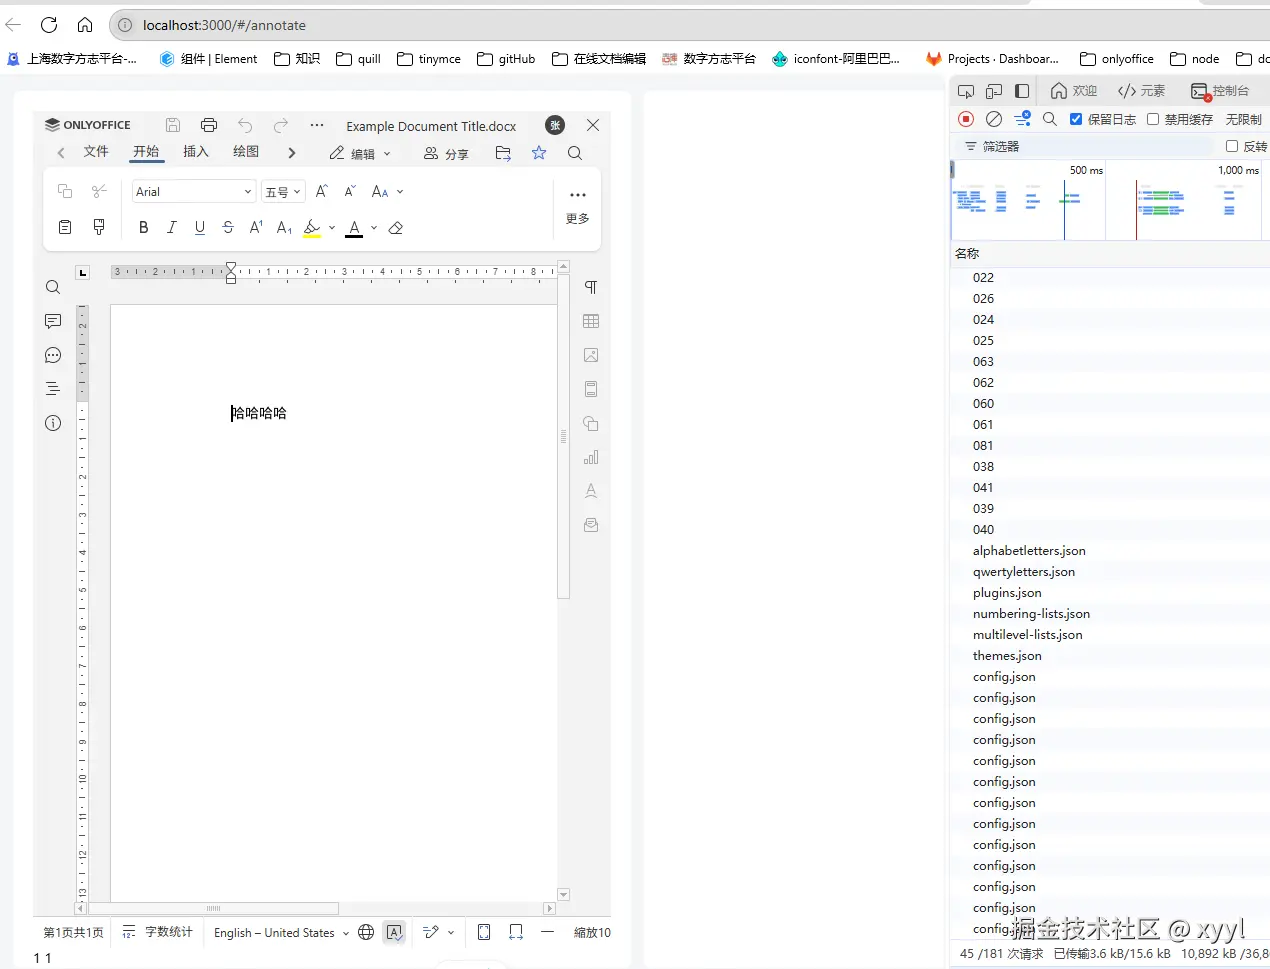Image resolution: width=1270 pixels, height=969 pixels.
Task: Check the 反转 checkbox
Action: pyautogui.click(x=1232, y=146)
